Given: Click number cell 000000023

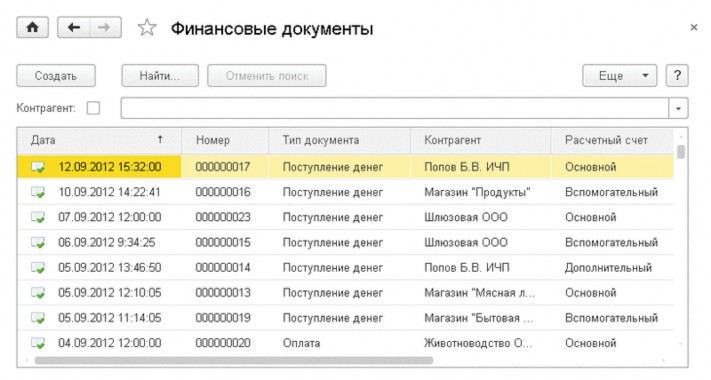Looking at the screenshot, I should pos(223,217).
